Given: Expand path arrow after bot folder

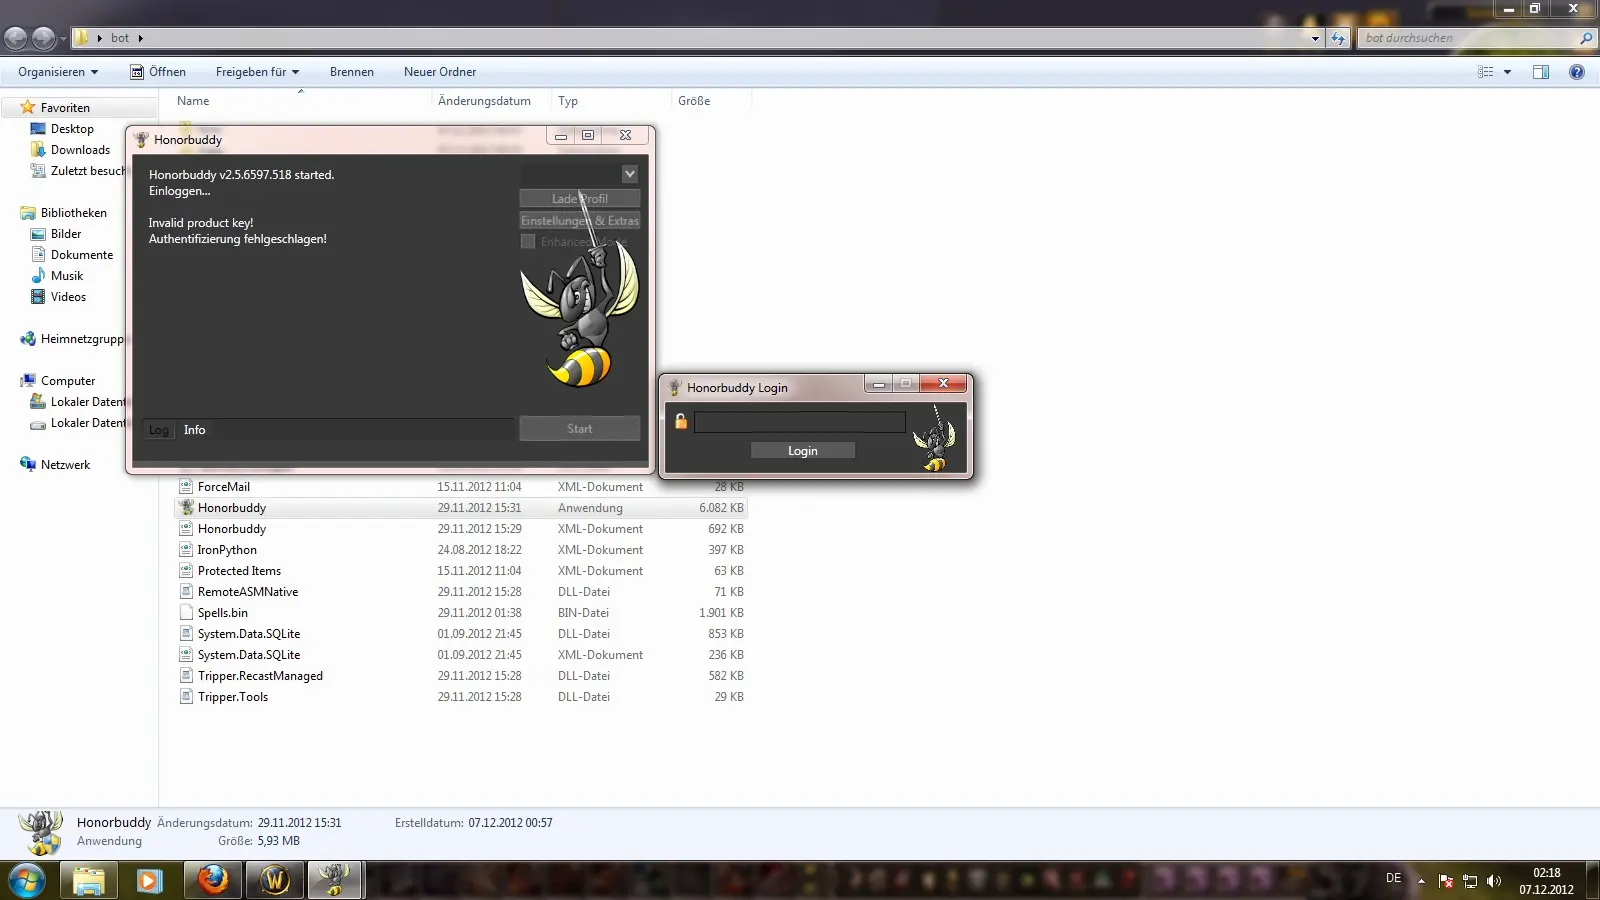Looking at the screenshot, I should pos(141,38).
